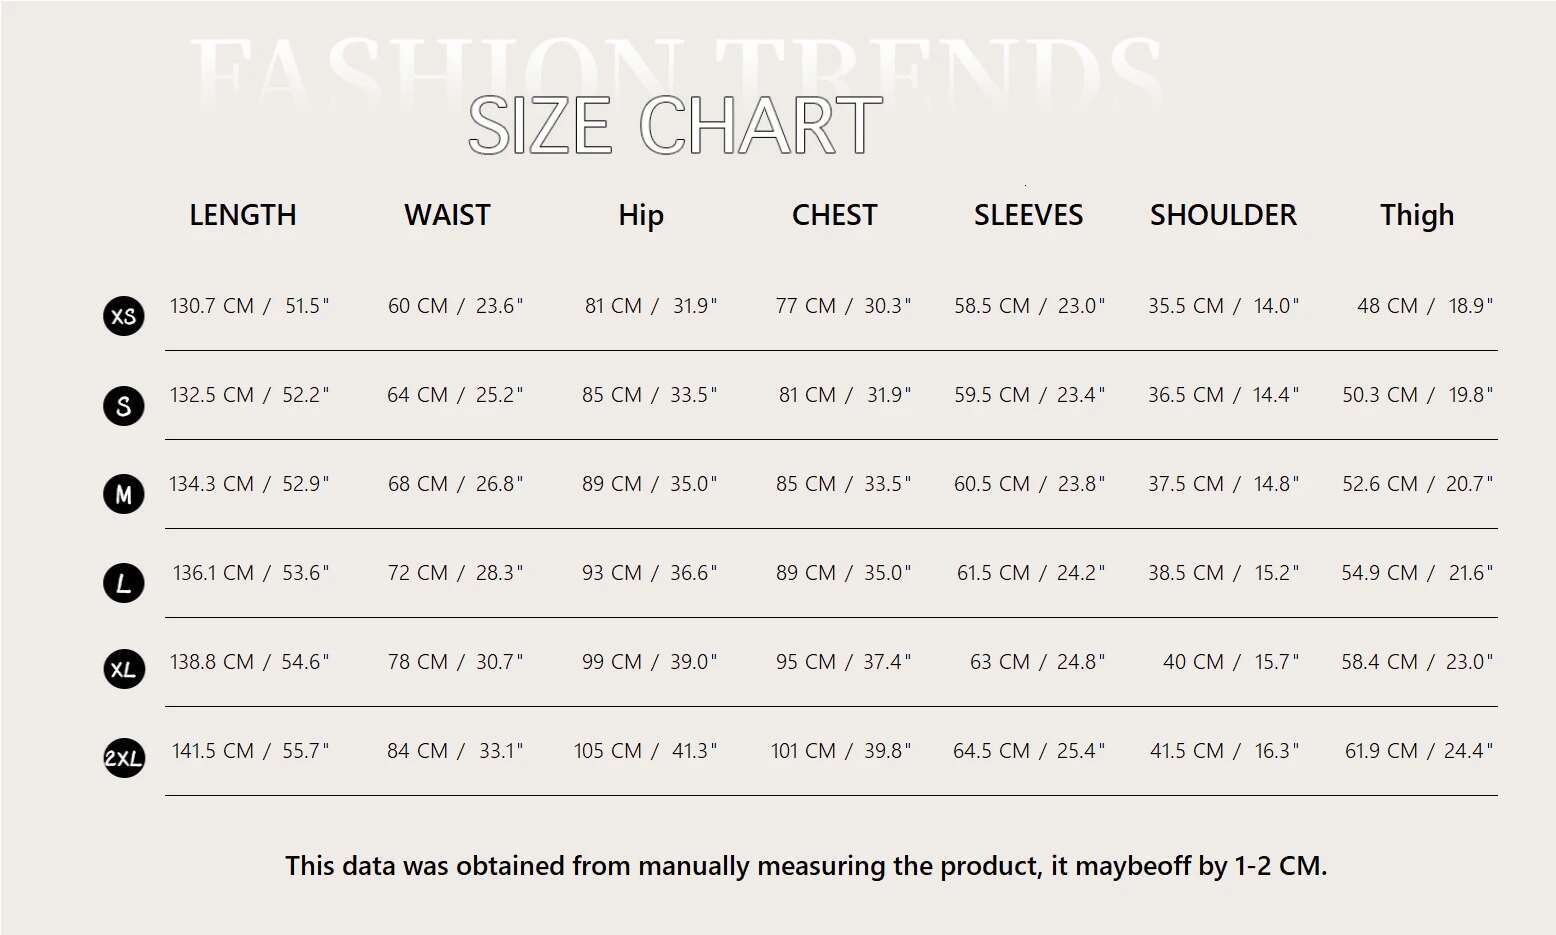Click the SHOULDER column header
This screenshot has width=1556, height=935.
[x=1223, y=215]
